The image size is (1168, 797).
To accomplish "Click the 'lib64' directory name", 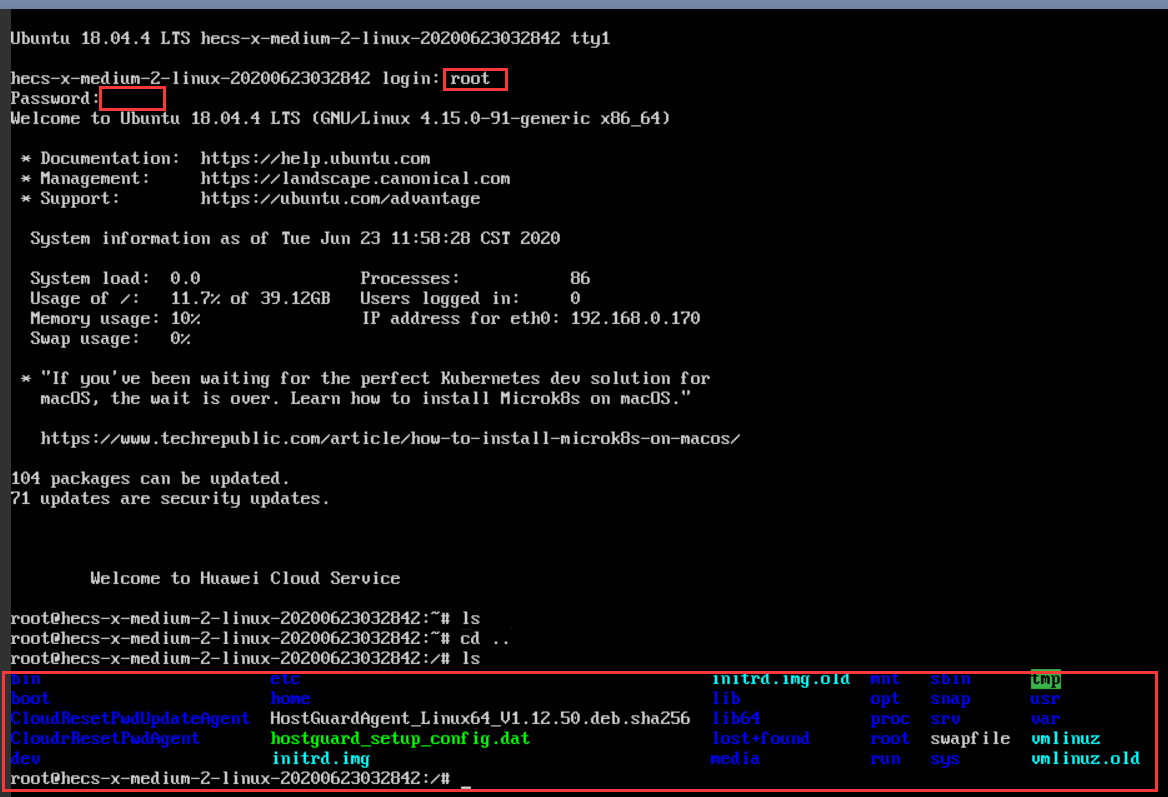I will click(x=736, y=719).
